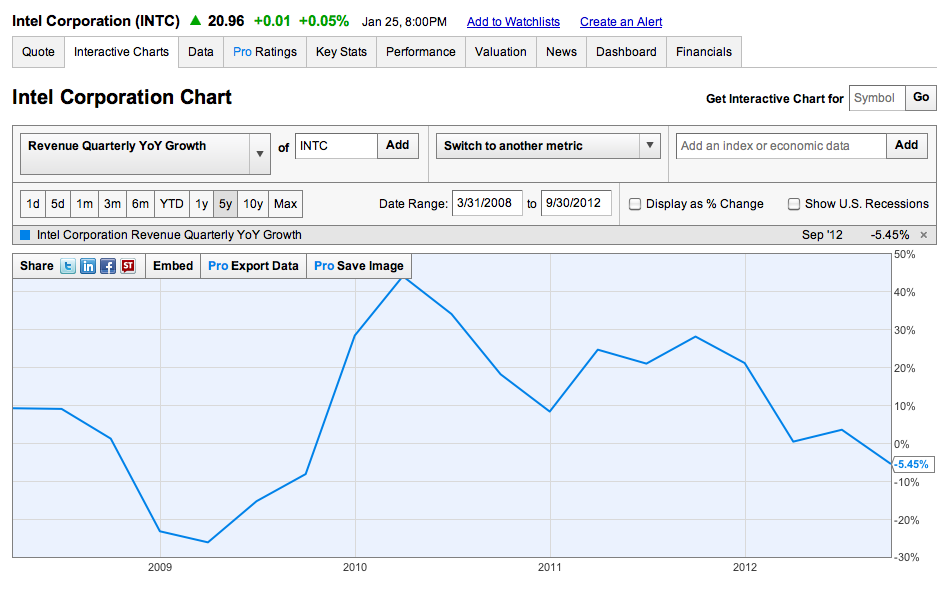Select the 1d time range
This screenshot has width=951, height=596.
(33, 204)
